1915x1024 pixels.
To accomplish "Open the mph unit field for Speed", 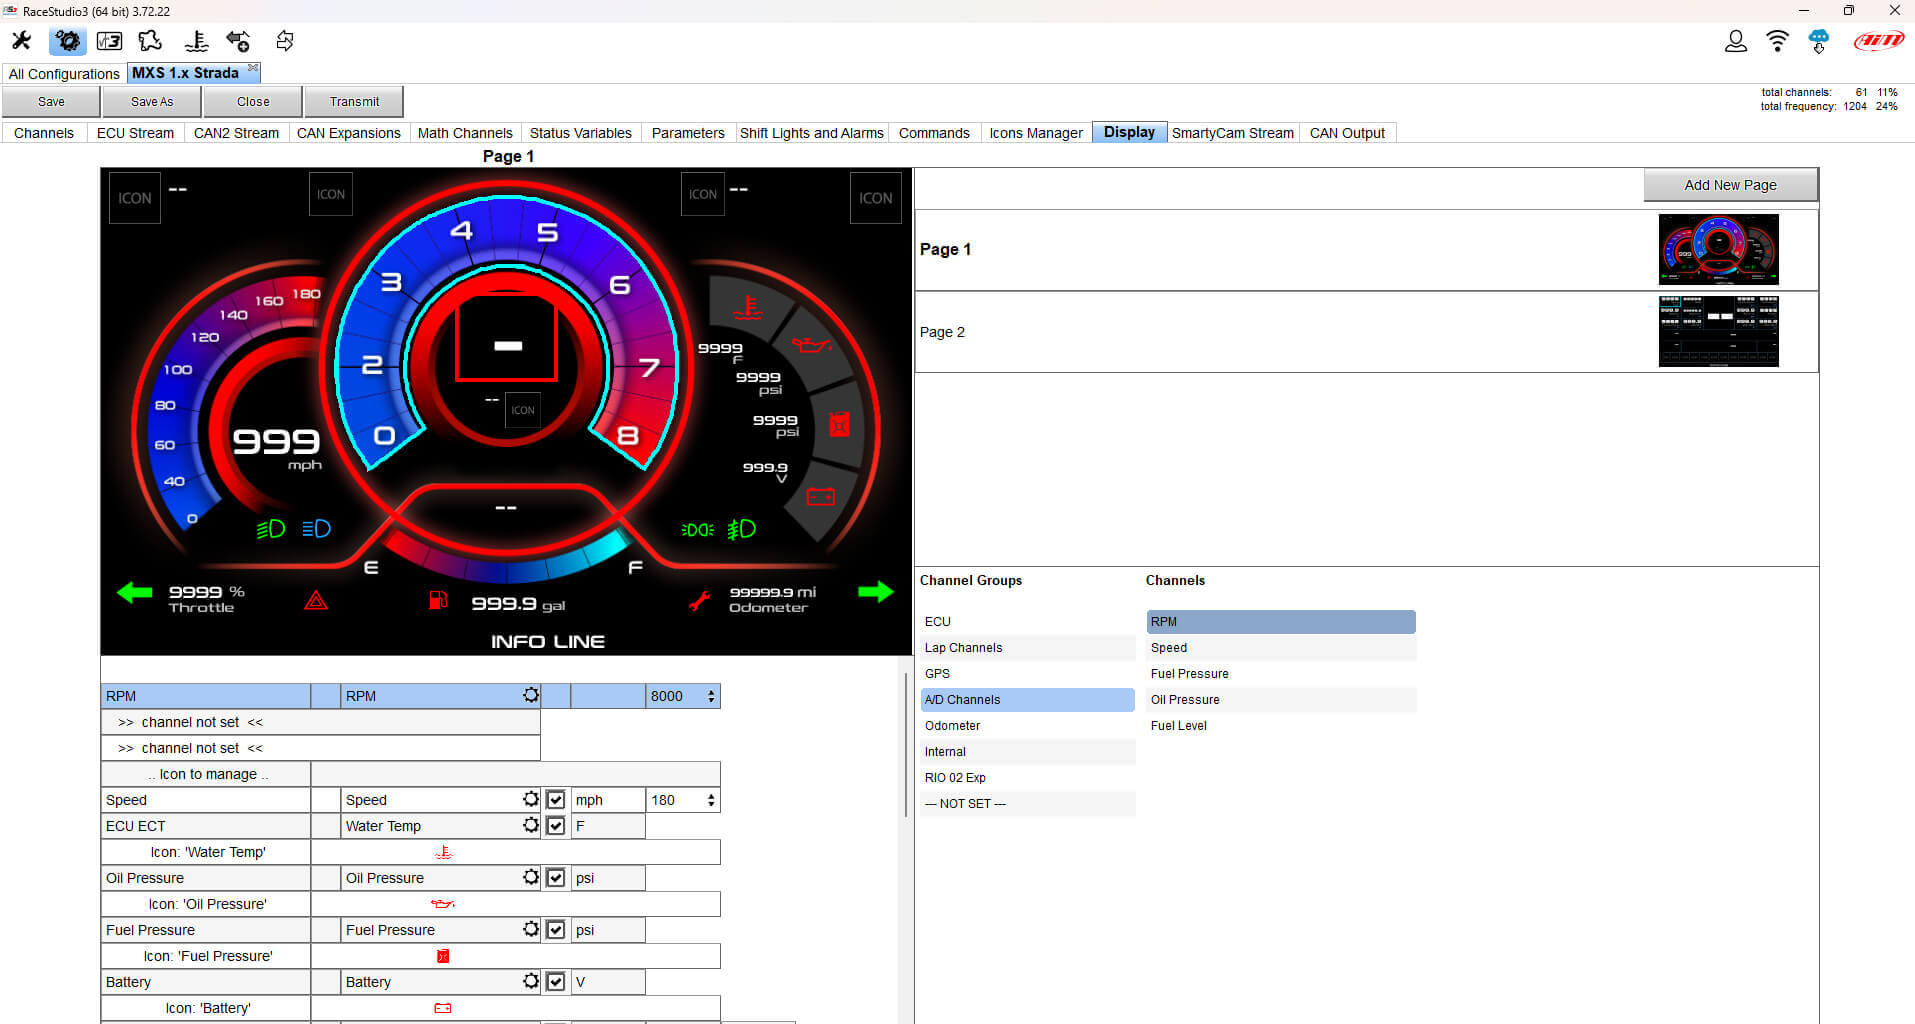I will click(607, 800).
